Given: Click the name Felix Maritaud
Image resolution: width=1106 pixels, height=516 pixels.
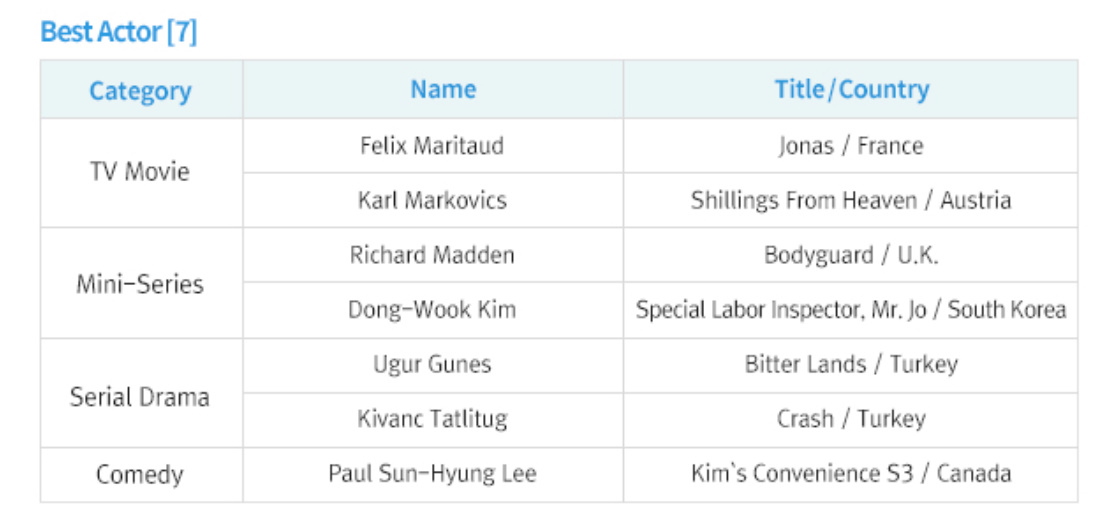Looking at the screenshot, I should click(432, 146).
